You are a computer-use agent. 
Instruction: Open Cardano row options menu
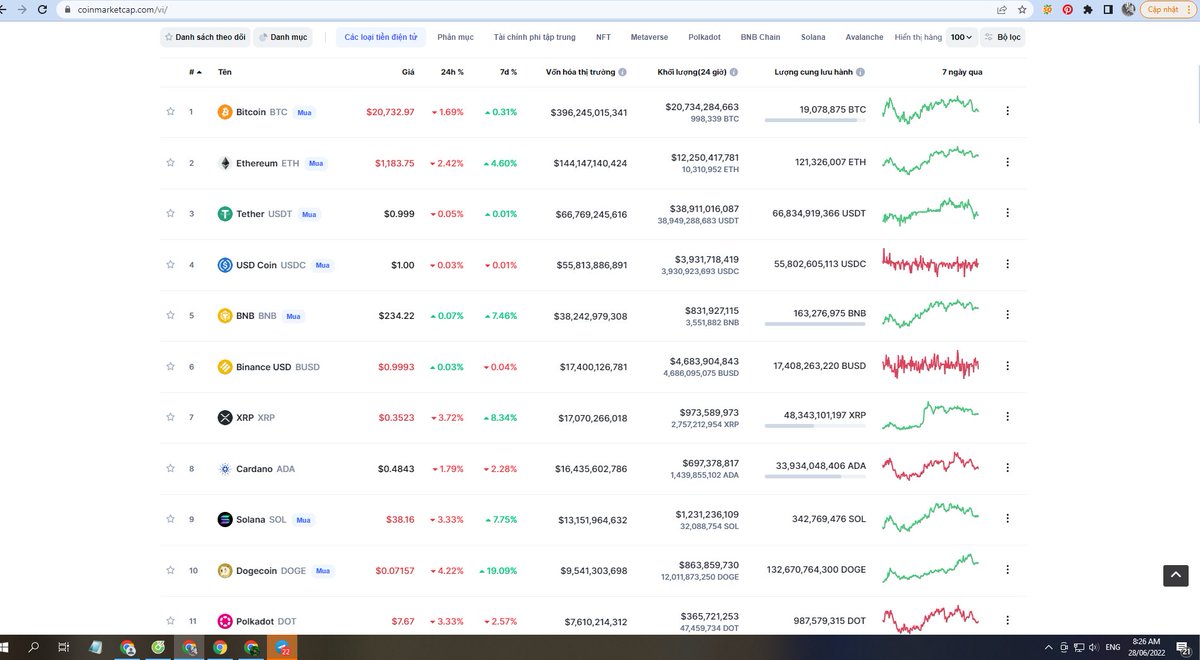(1007, 468)
